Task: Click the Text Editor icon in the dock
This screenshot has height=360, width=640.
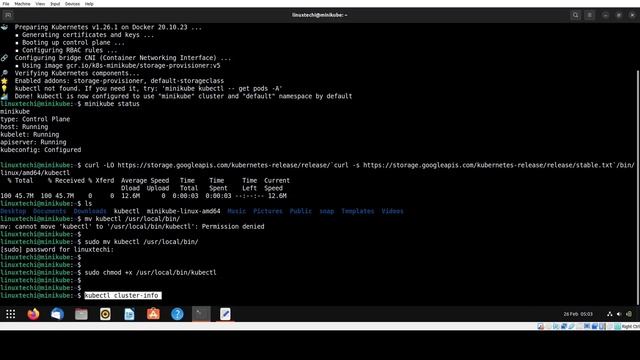Action: coord(225,314)
